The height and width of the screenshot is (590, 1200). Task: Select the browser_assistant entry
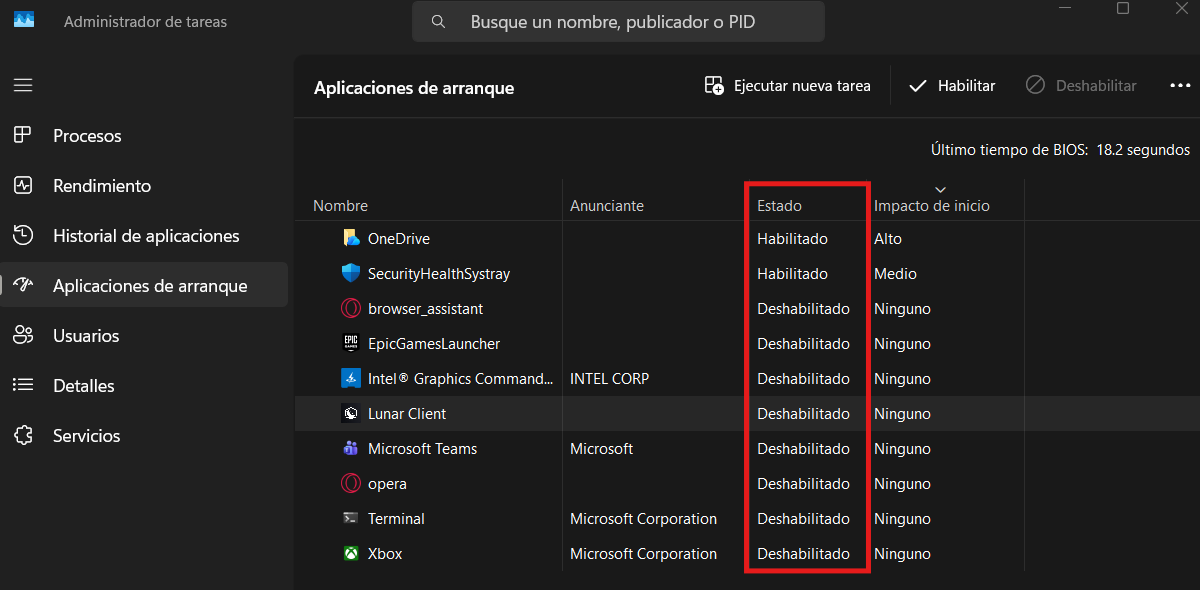pos(425,308)
